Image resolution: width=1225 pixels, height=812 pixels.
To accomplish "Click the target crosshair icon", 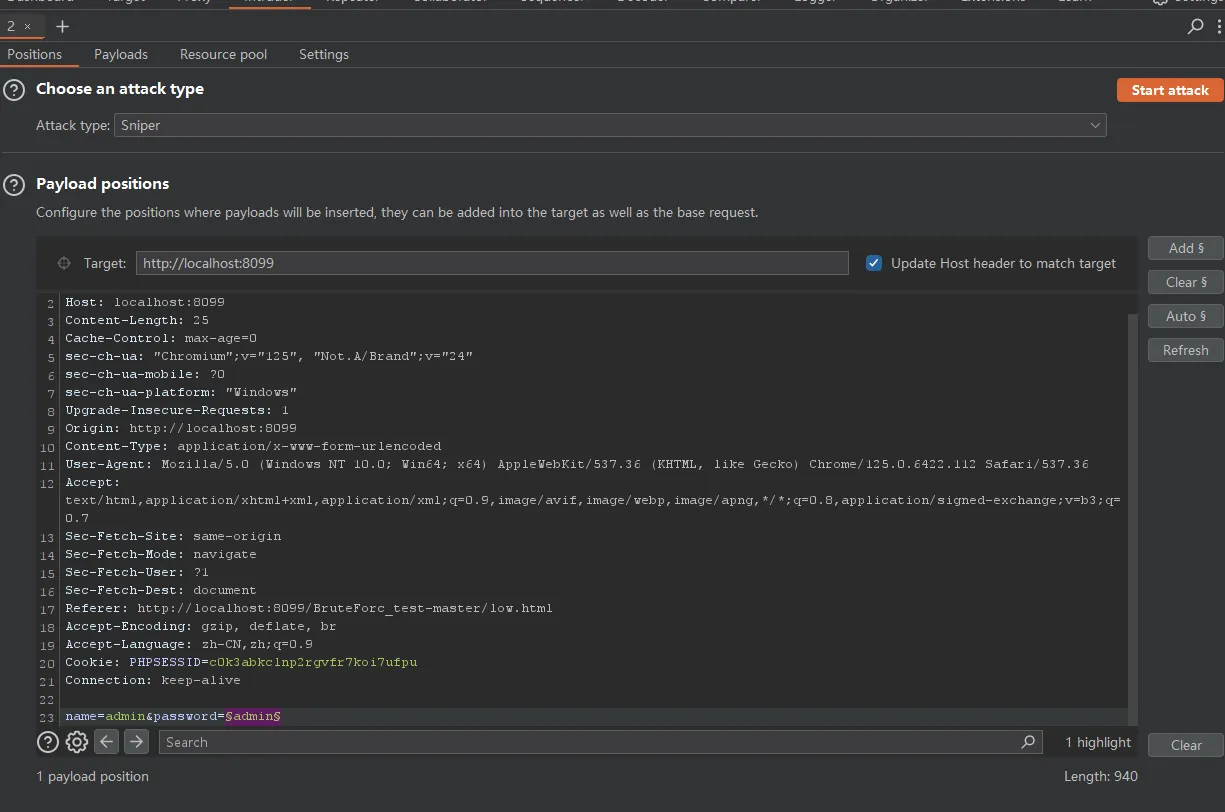I will coord(64,263).
